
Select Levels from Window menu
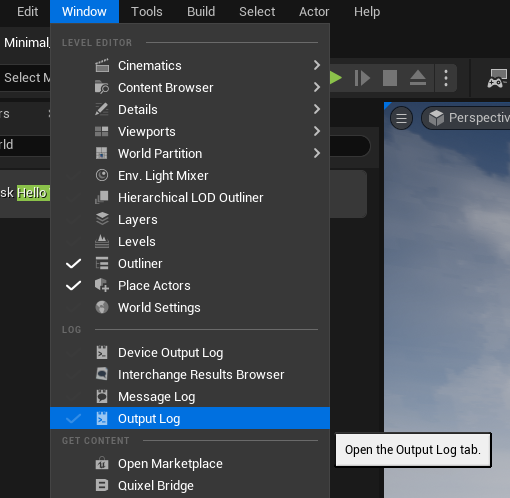coord(190,241)
